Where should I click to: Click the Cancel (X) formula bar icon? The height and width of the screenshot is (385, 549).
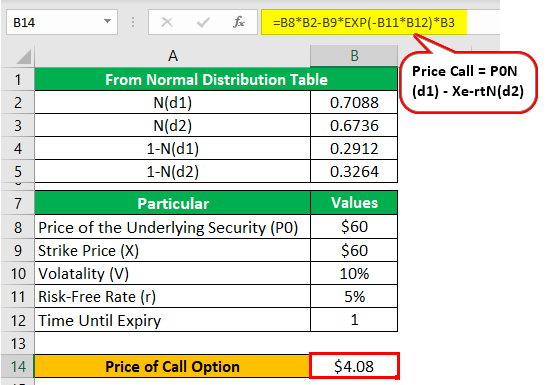[167, 22]
